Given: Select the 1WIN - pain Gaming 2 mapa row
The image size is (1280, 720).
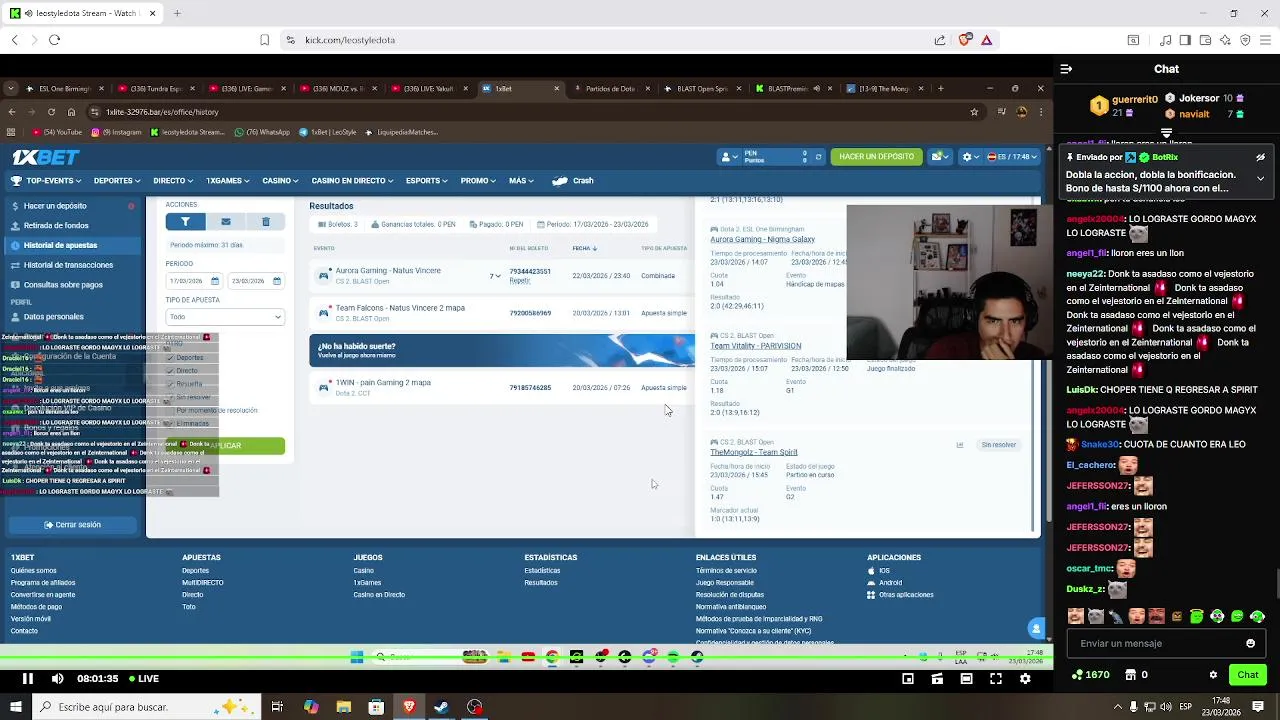Looking at the screenshot, I should tap(502, 387).
